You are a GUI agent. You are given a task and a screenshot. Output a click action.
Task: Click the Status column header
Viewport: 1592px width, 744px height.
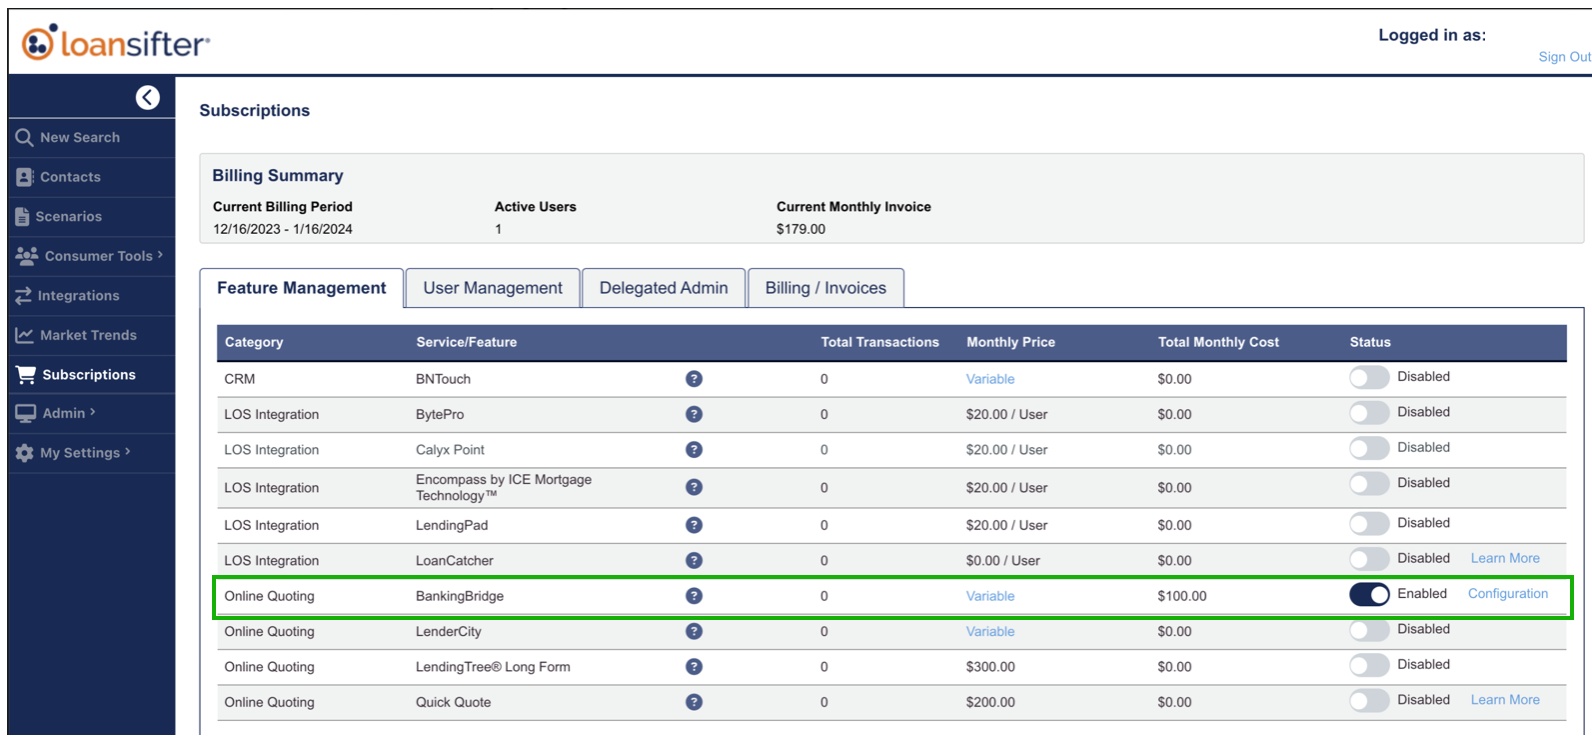tap(1370, 342)
